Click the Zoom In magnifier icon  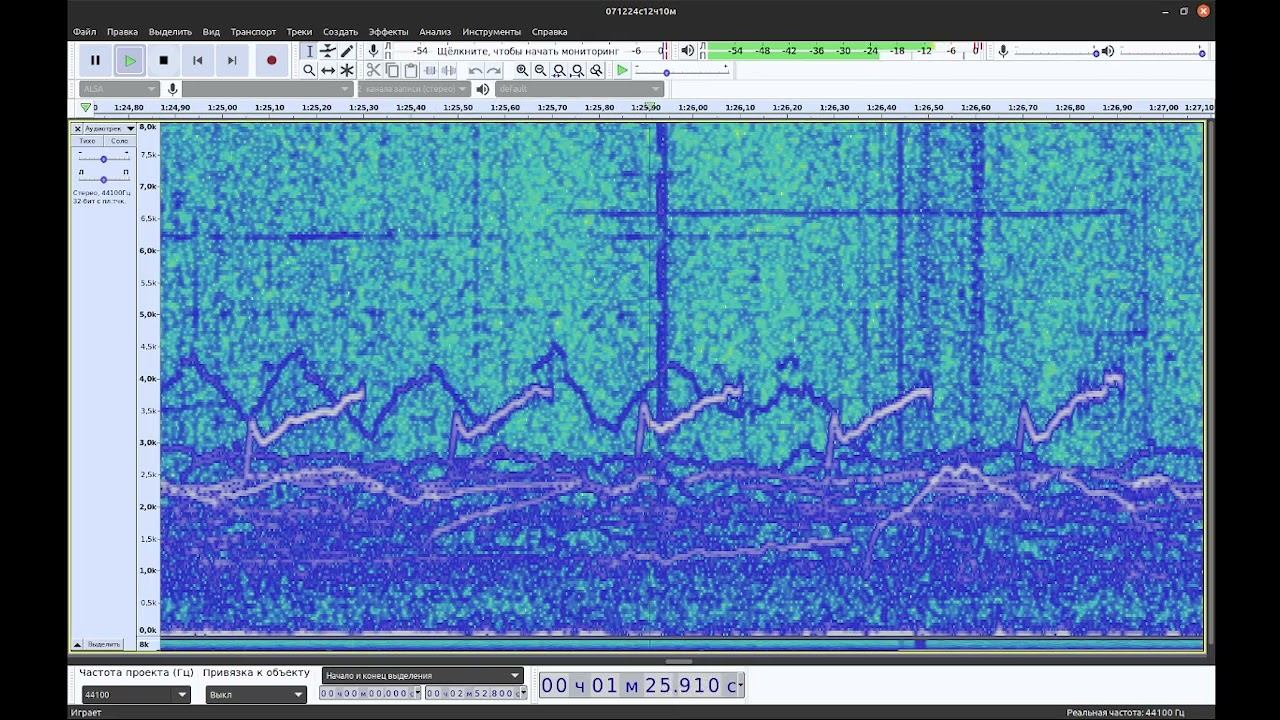pyautogui.click(x=522, y=70)
